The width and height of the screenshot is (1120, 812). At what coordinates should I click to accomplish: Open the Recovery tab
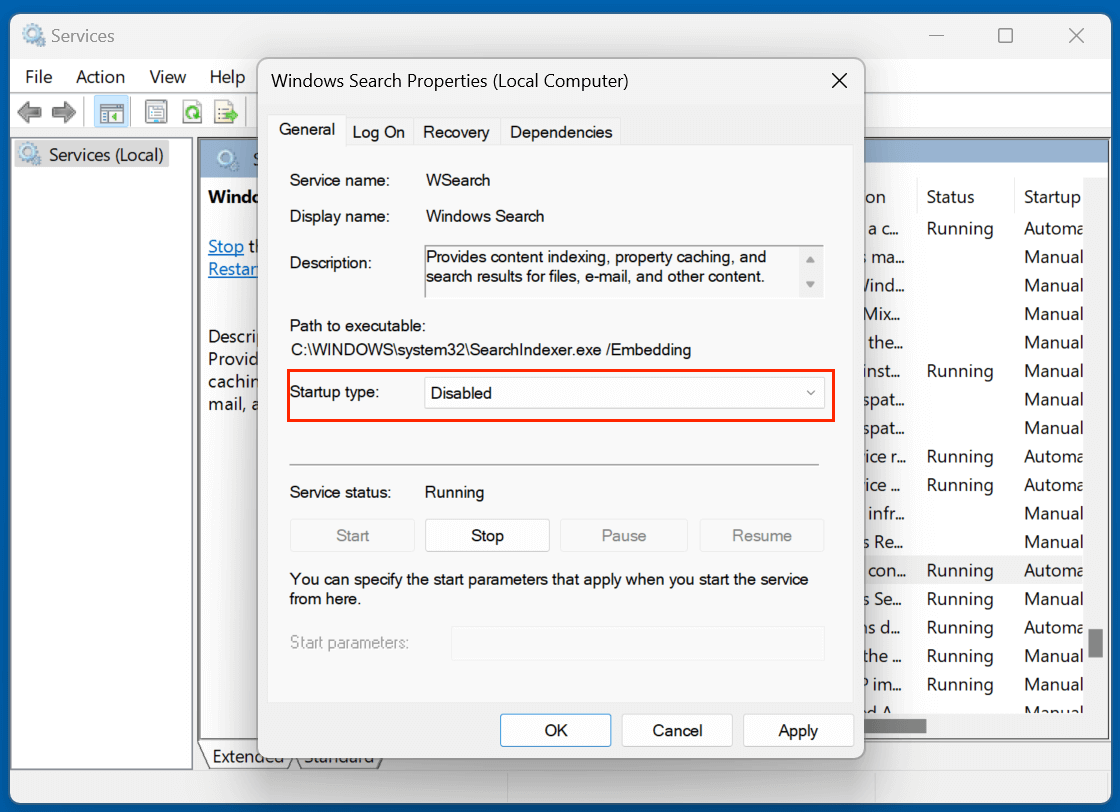(456, 131)
